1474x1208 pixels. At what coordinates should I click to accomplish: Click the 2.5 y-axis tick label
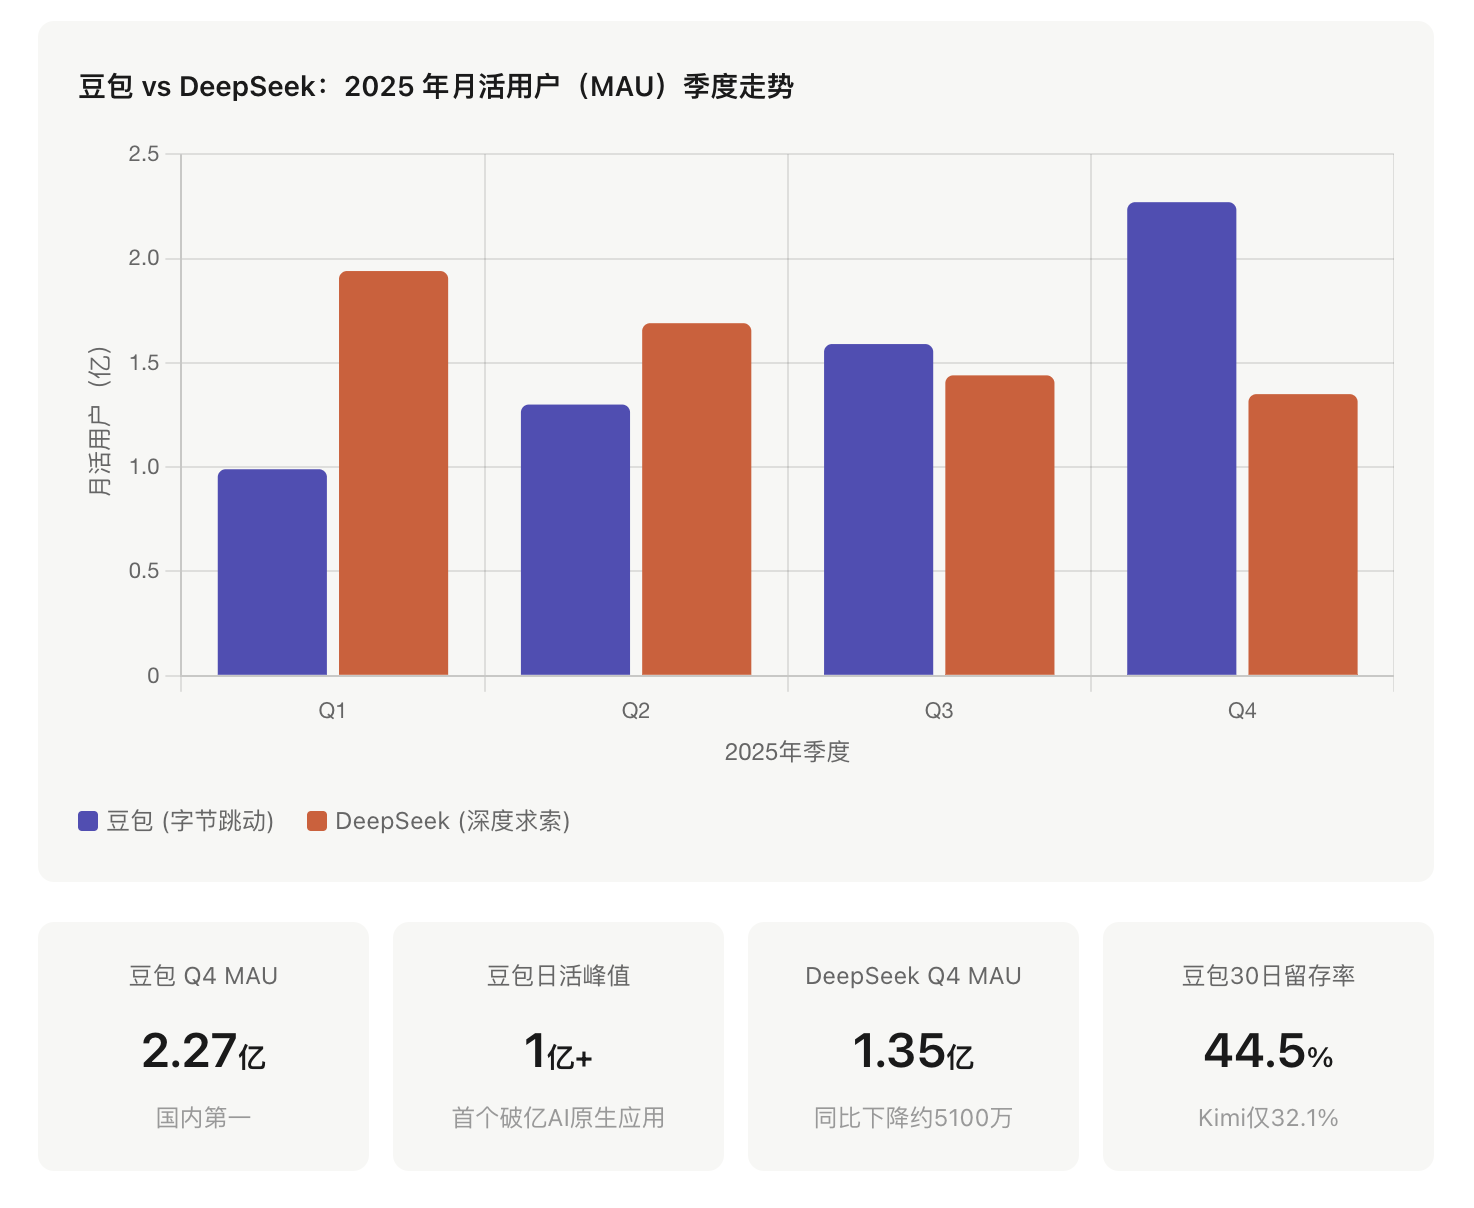(x=144, y=154)
